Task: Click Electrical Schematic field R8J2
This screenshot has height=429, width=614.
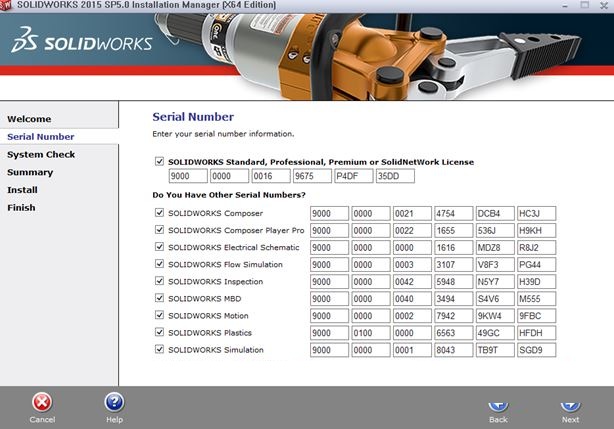Action: pyautogui.click(x=536, y=248)
